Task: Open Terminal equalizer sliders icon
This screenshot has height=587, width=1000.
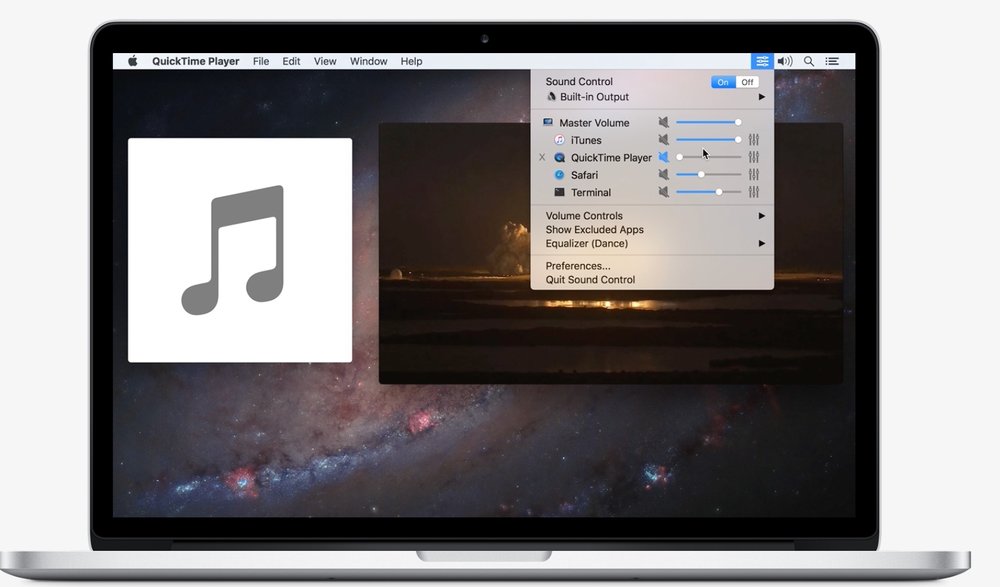Action: [754, 191]
